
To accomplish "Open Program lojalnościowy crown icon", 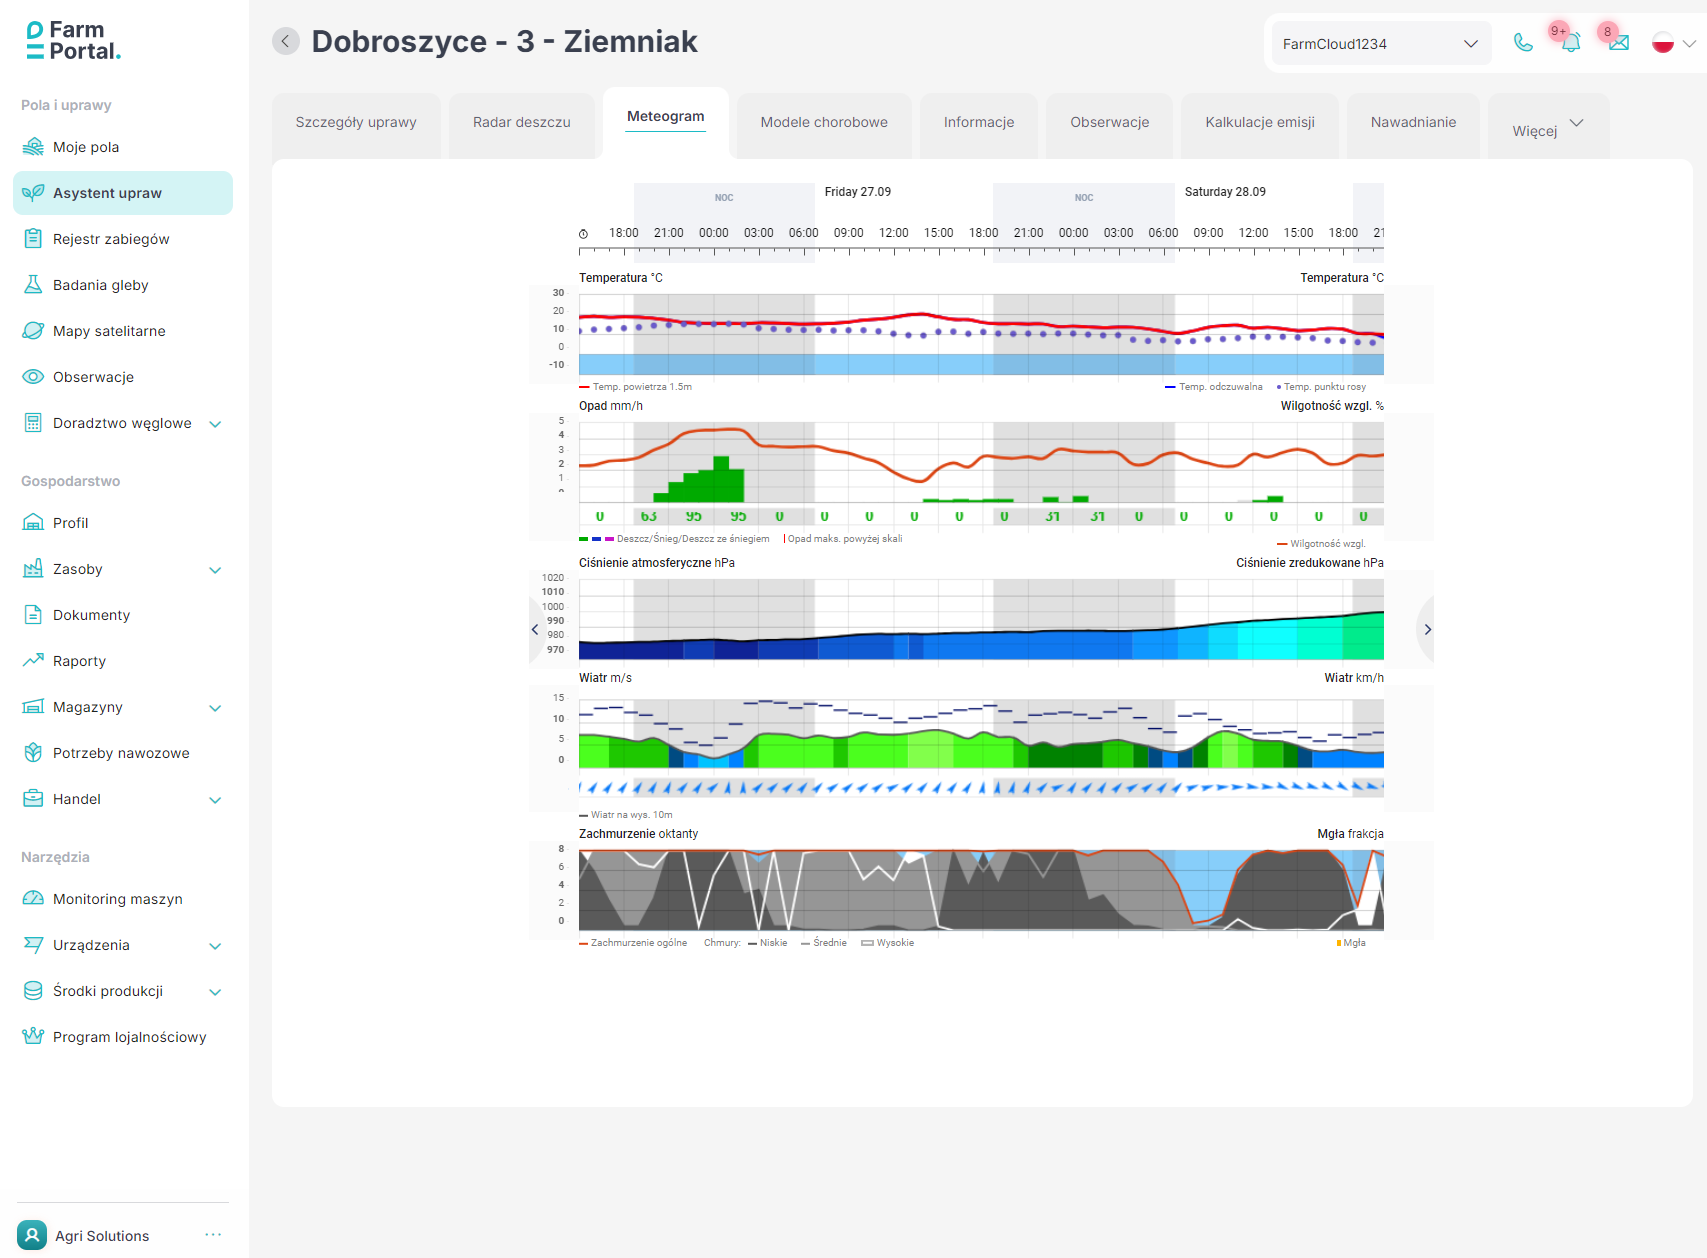I will tap(33, 1037).
